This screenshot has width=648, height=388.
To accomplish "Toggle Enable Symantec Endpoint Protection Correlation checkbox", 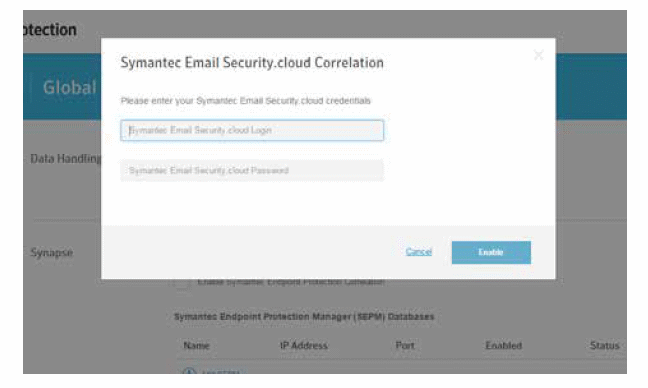I will [x=182, y=283].
